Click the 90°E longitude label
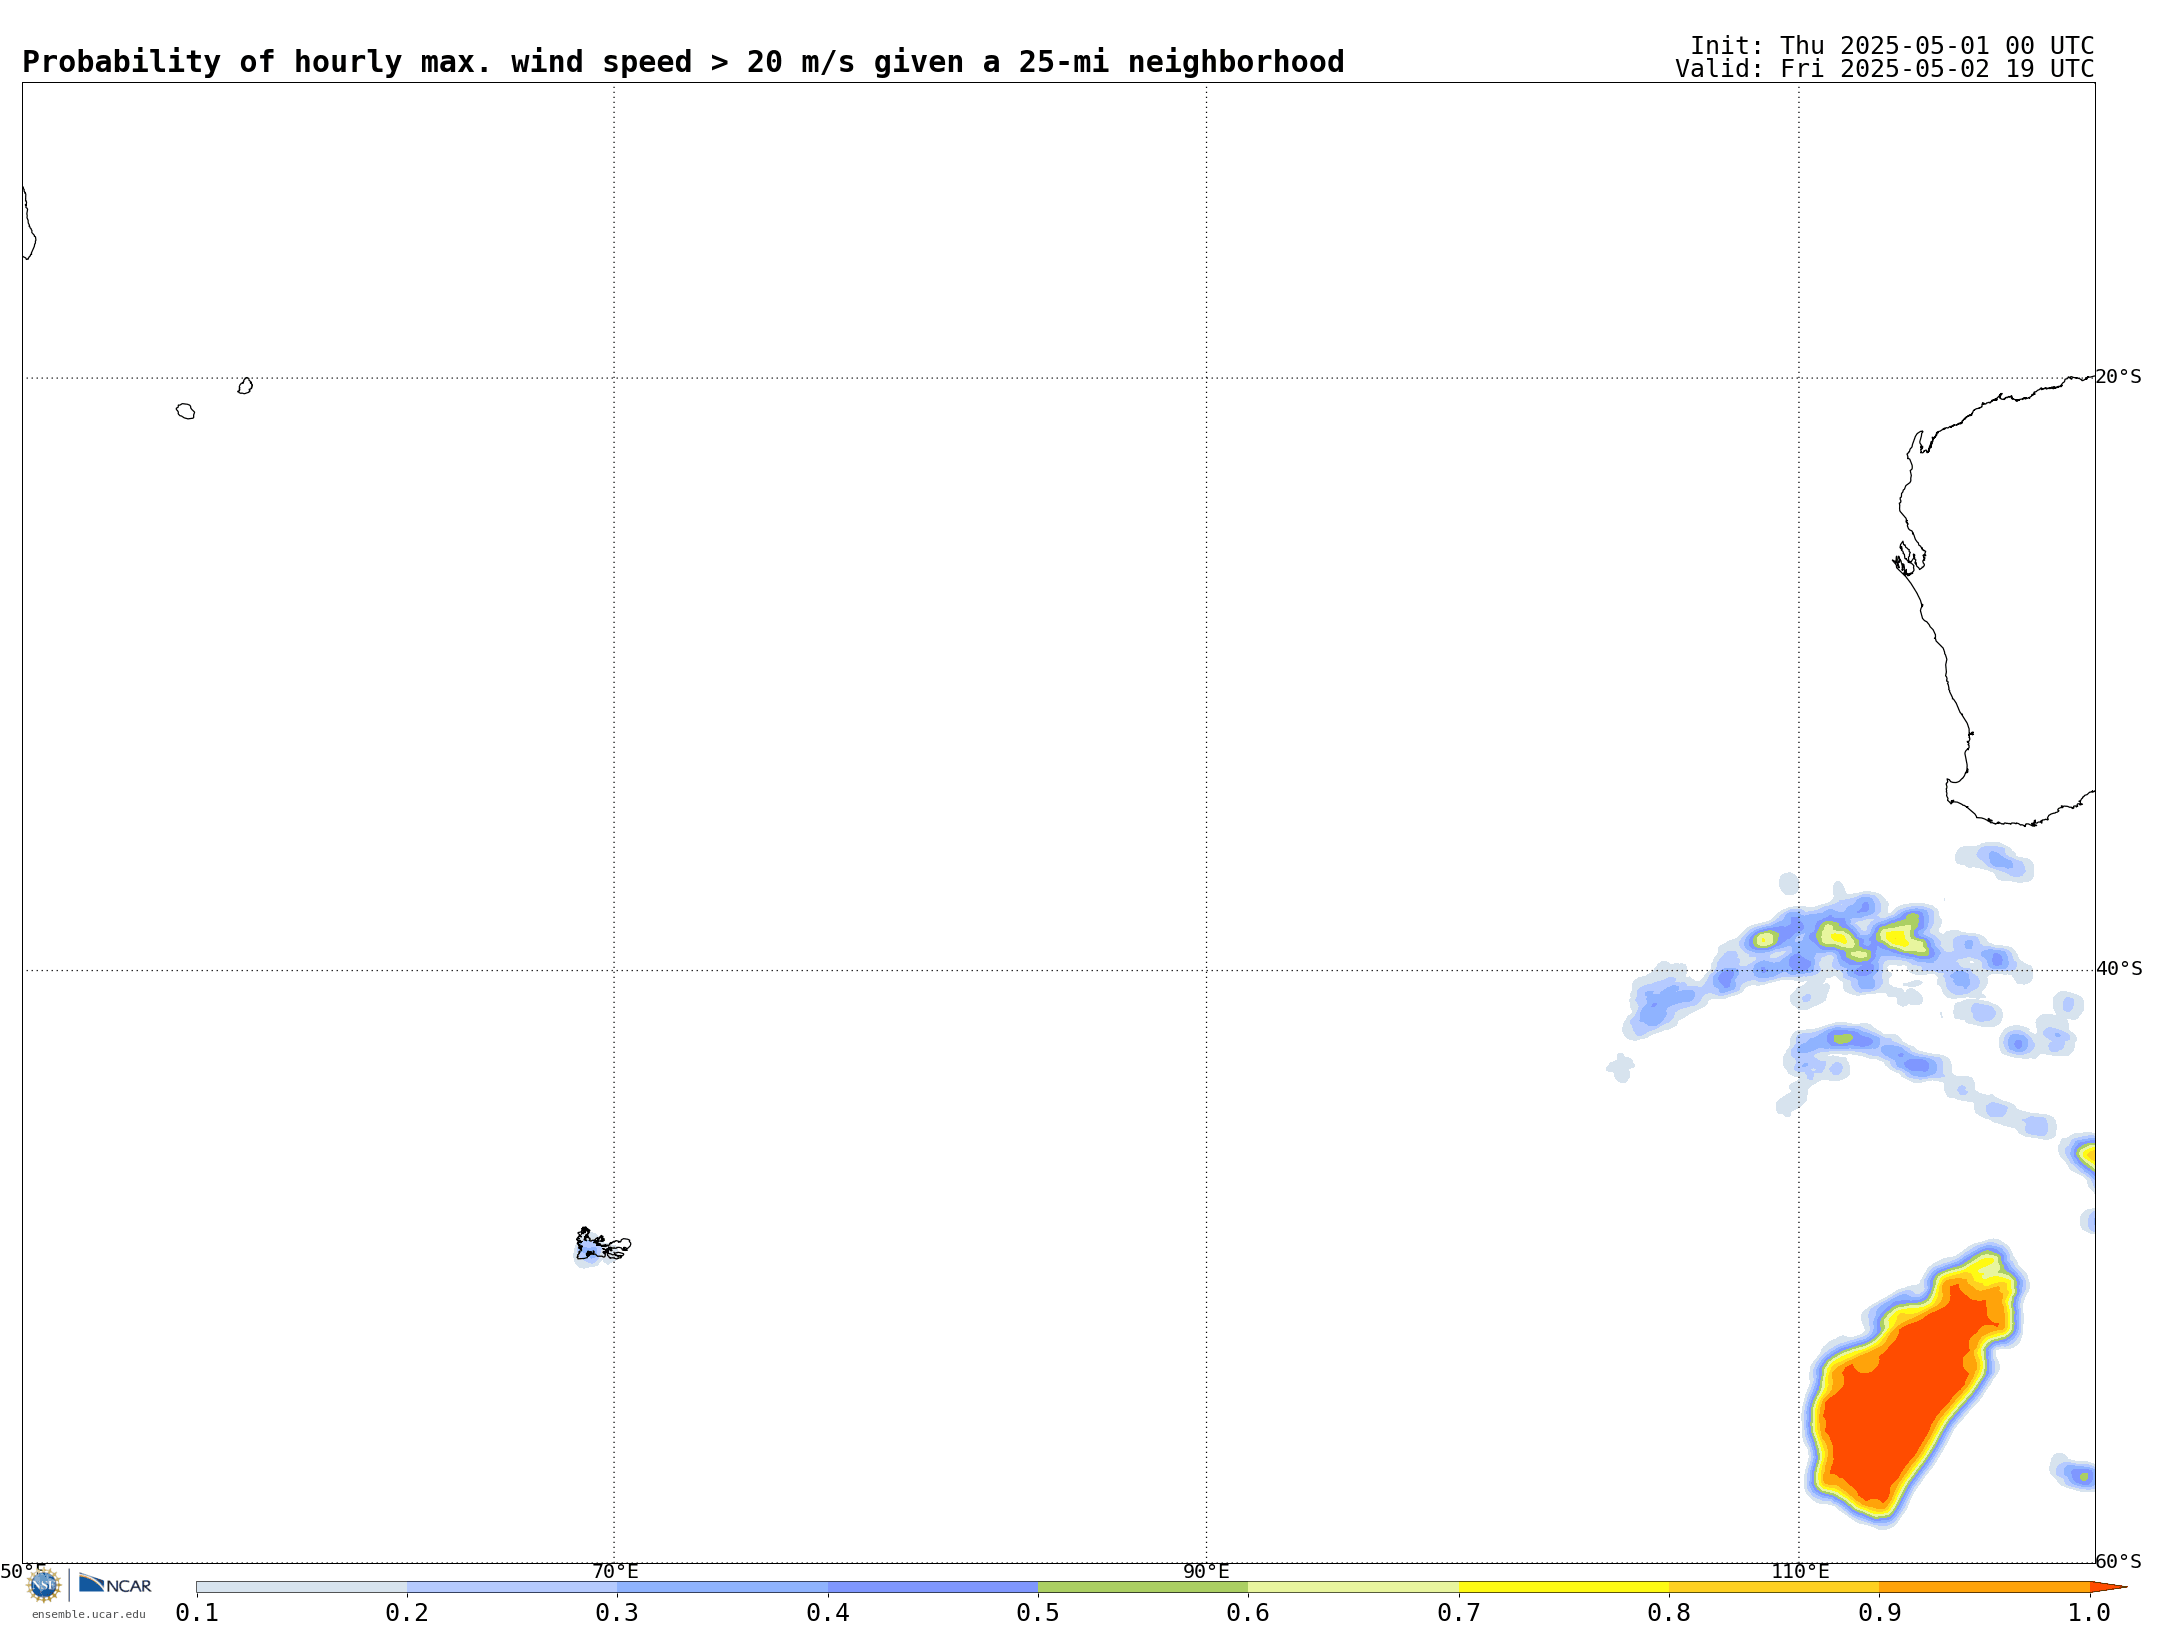The height and width of the screenshot is (1626, 2160). coord(1206,1571)
